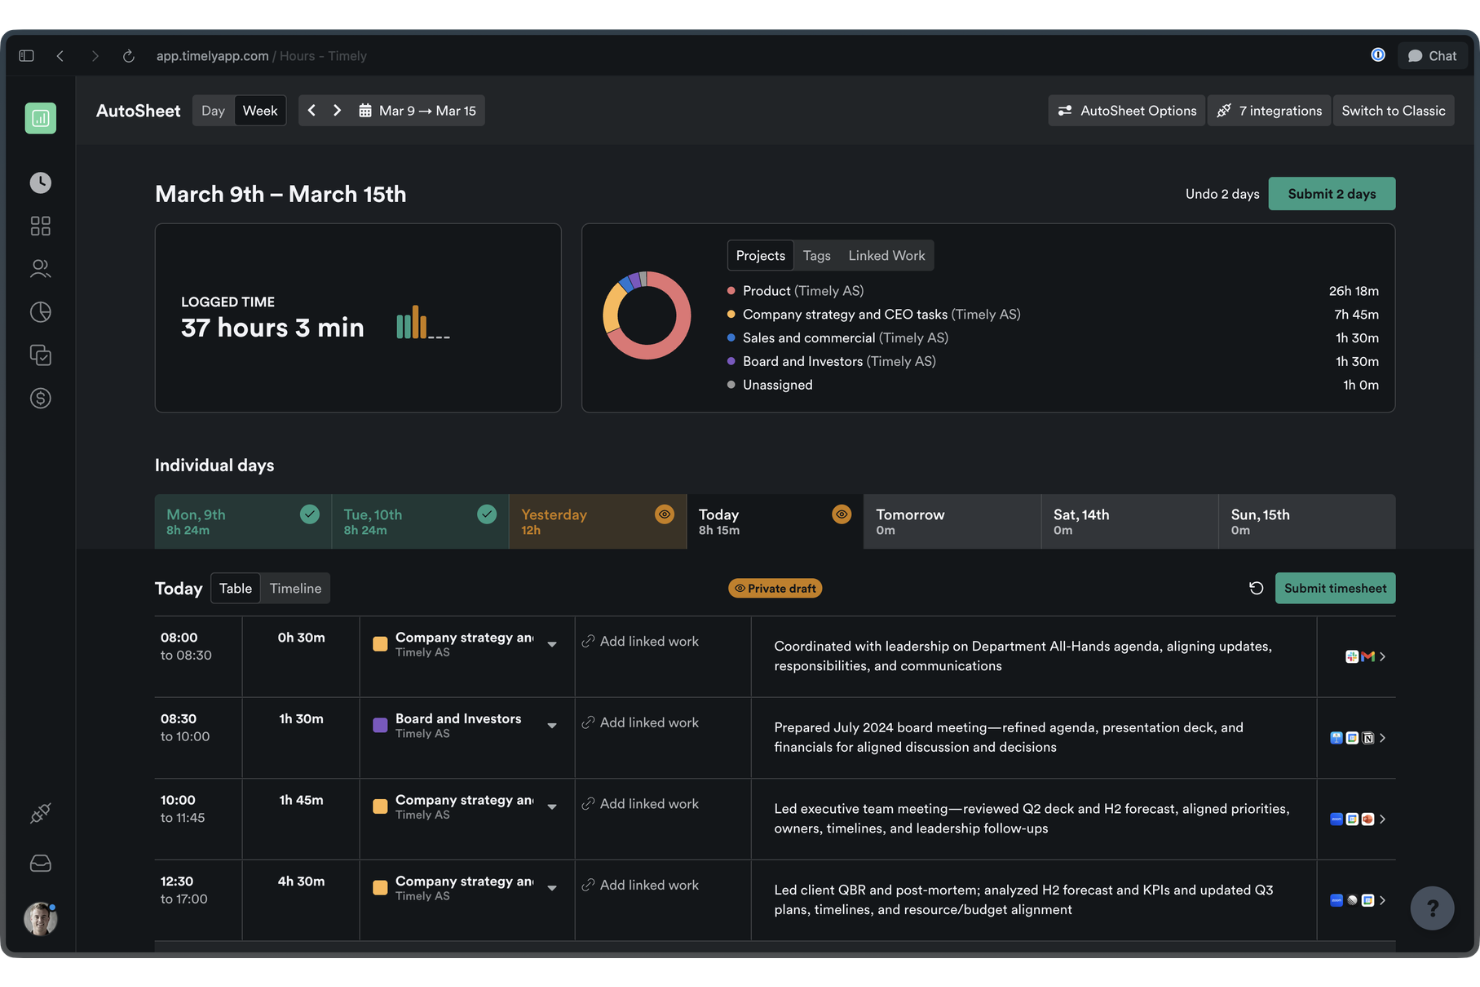Click the projects donut chart

click(x=647, y=315)
